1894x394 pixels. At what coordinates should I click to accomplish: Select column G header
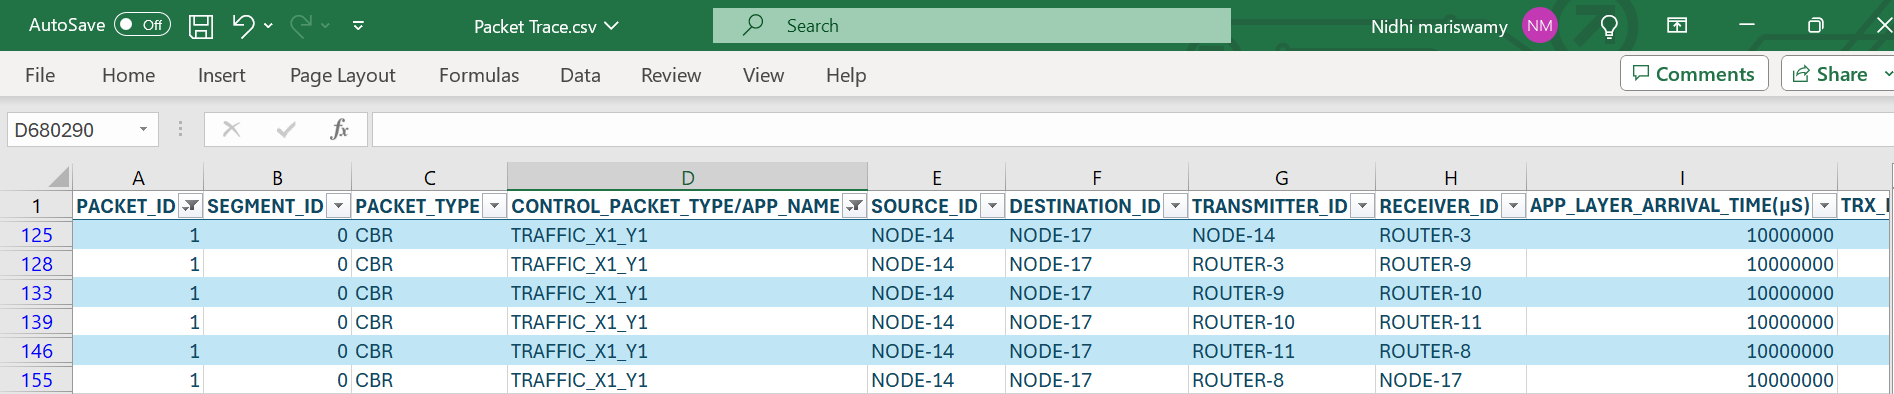(1281, 177)
